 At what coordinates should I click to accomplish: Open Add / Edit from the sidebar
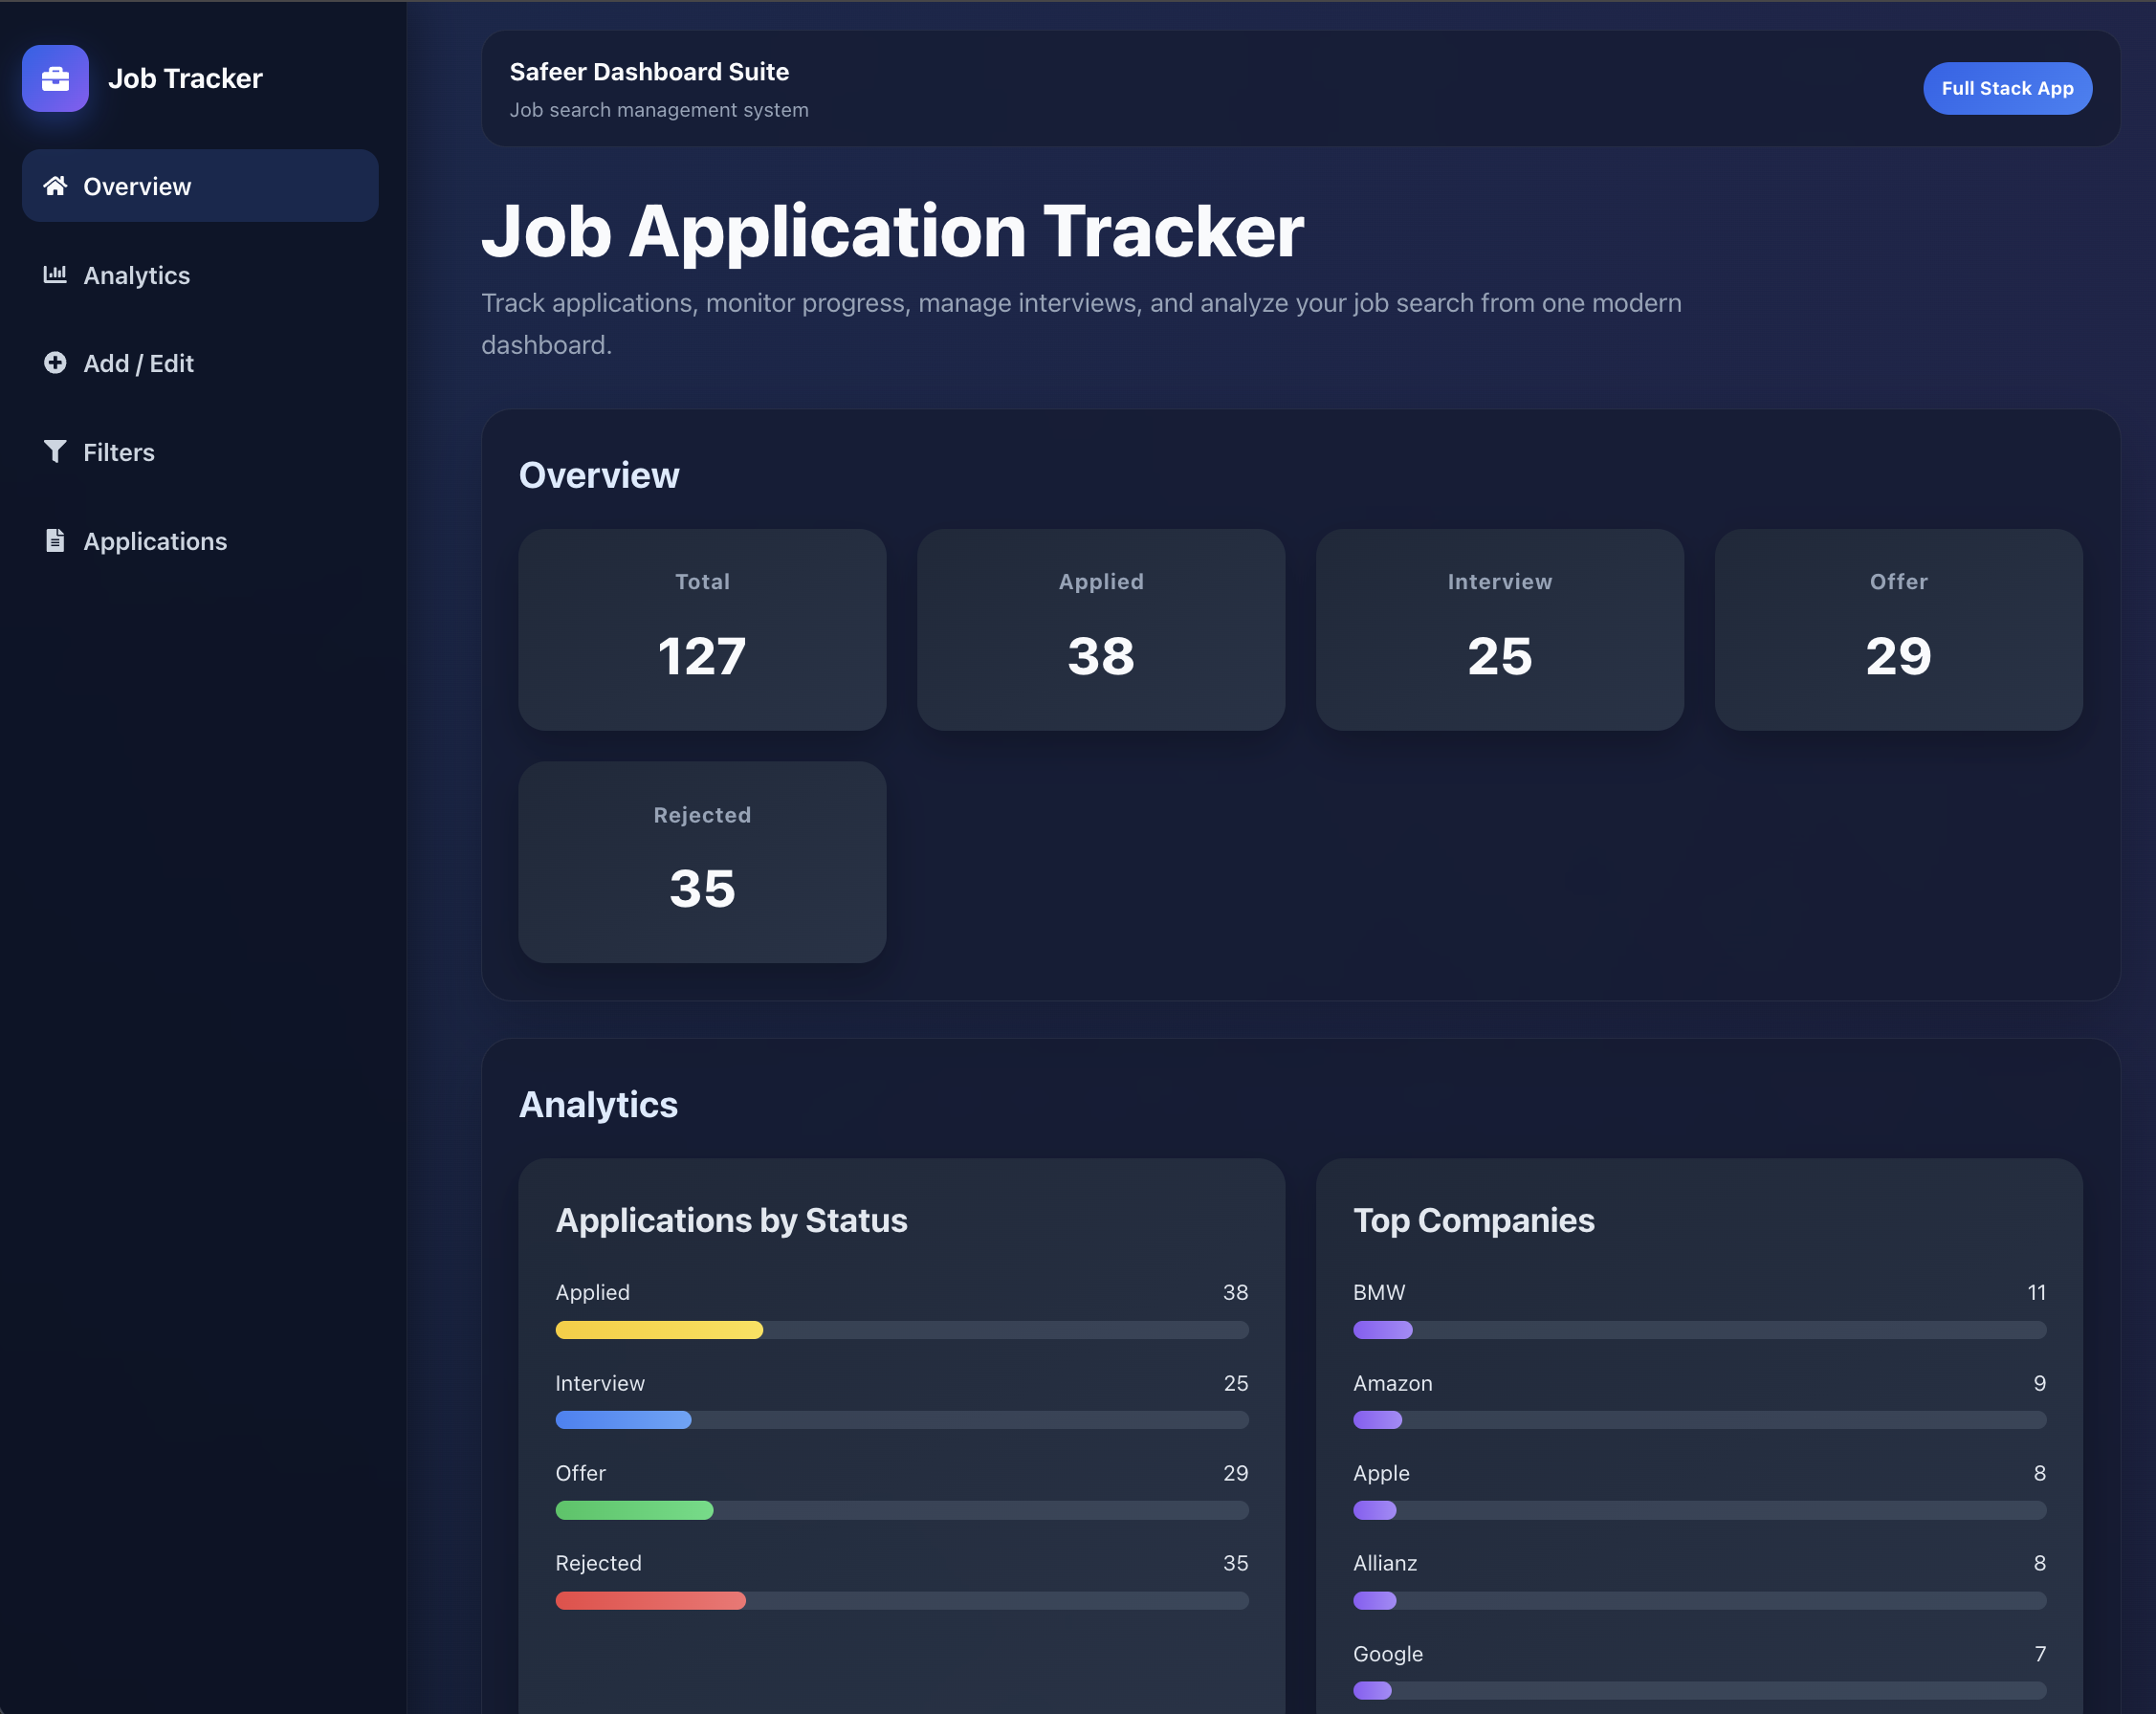pos(200,363)
